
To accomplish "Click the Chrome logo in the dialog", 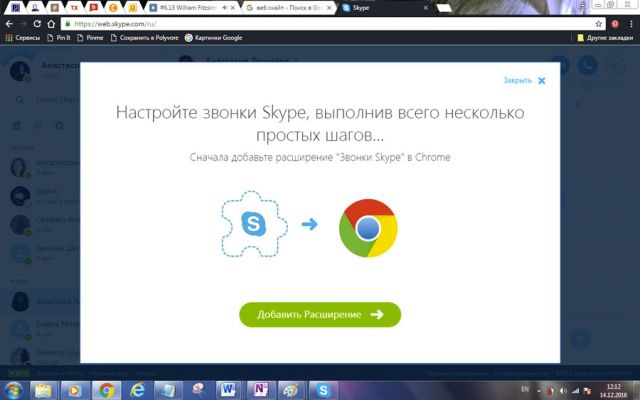I will point(368,228).
